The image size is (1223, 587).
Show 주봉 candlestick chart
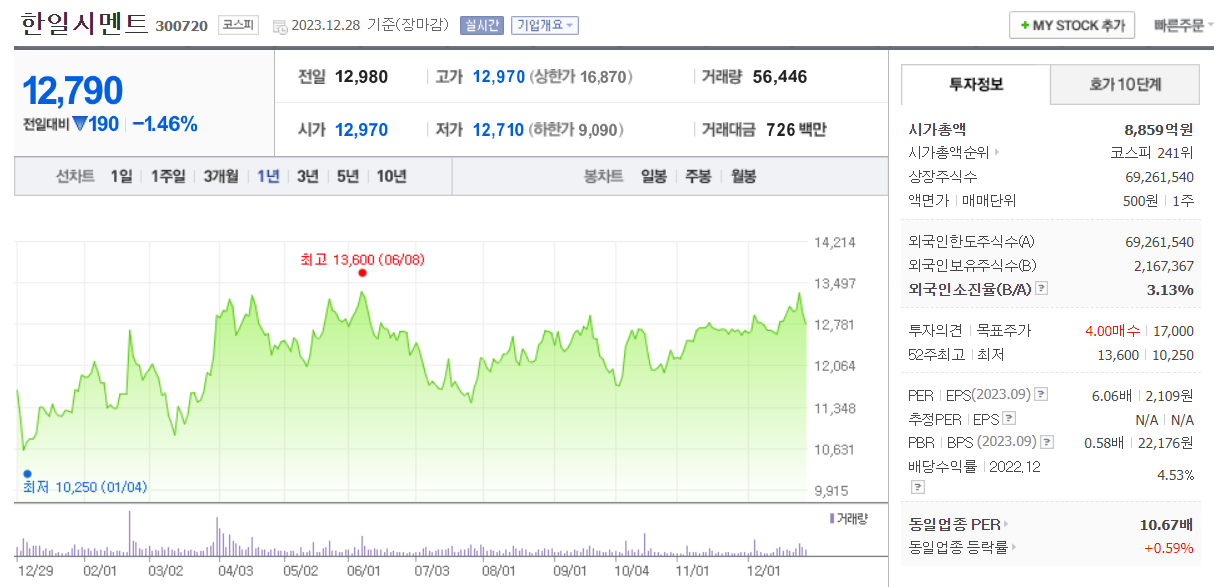[698, 177]
